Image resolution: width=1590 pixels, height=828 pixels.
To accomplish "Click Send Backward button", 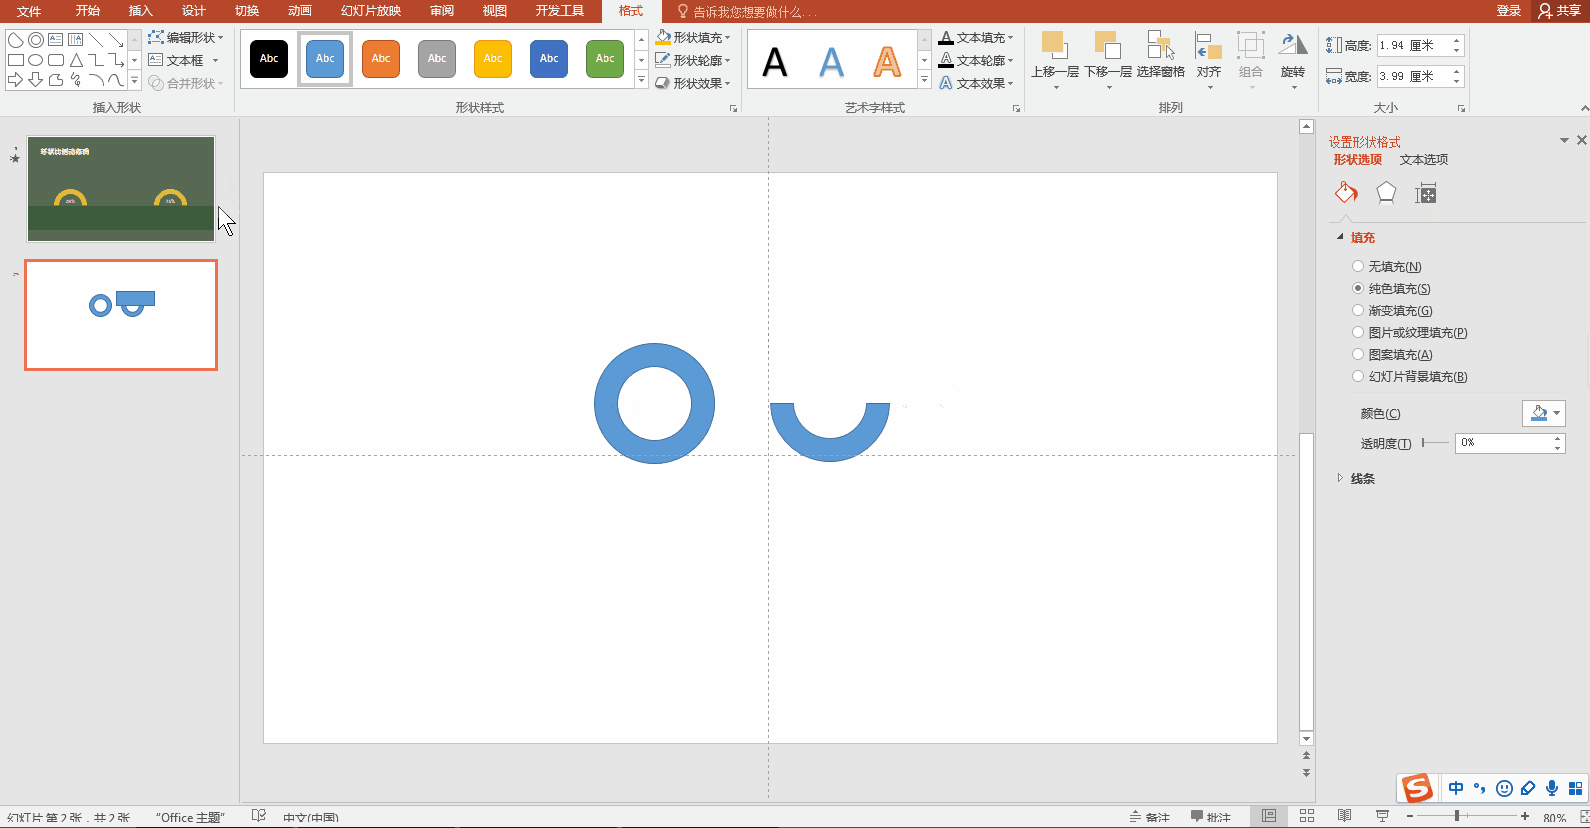I will (1108, 59).
